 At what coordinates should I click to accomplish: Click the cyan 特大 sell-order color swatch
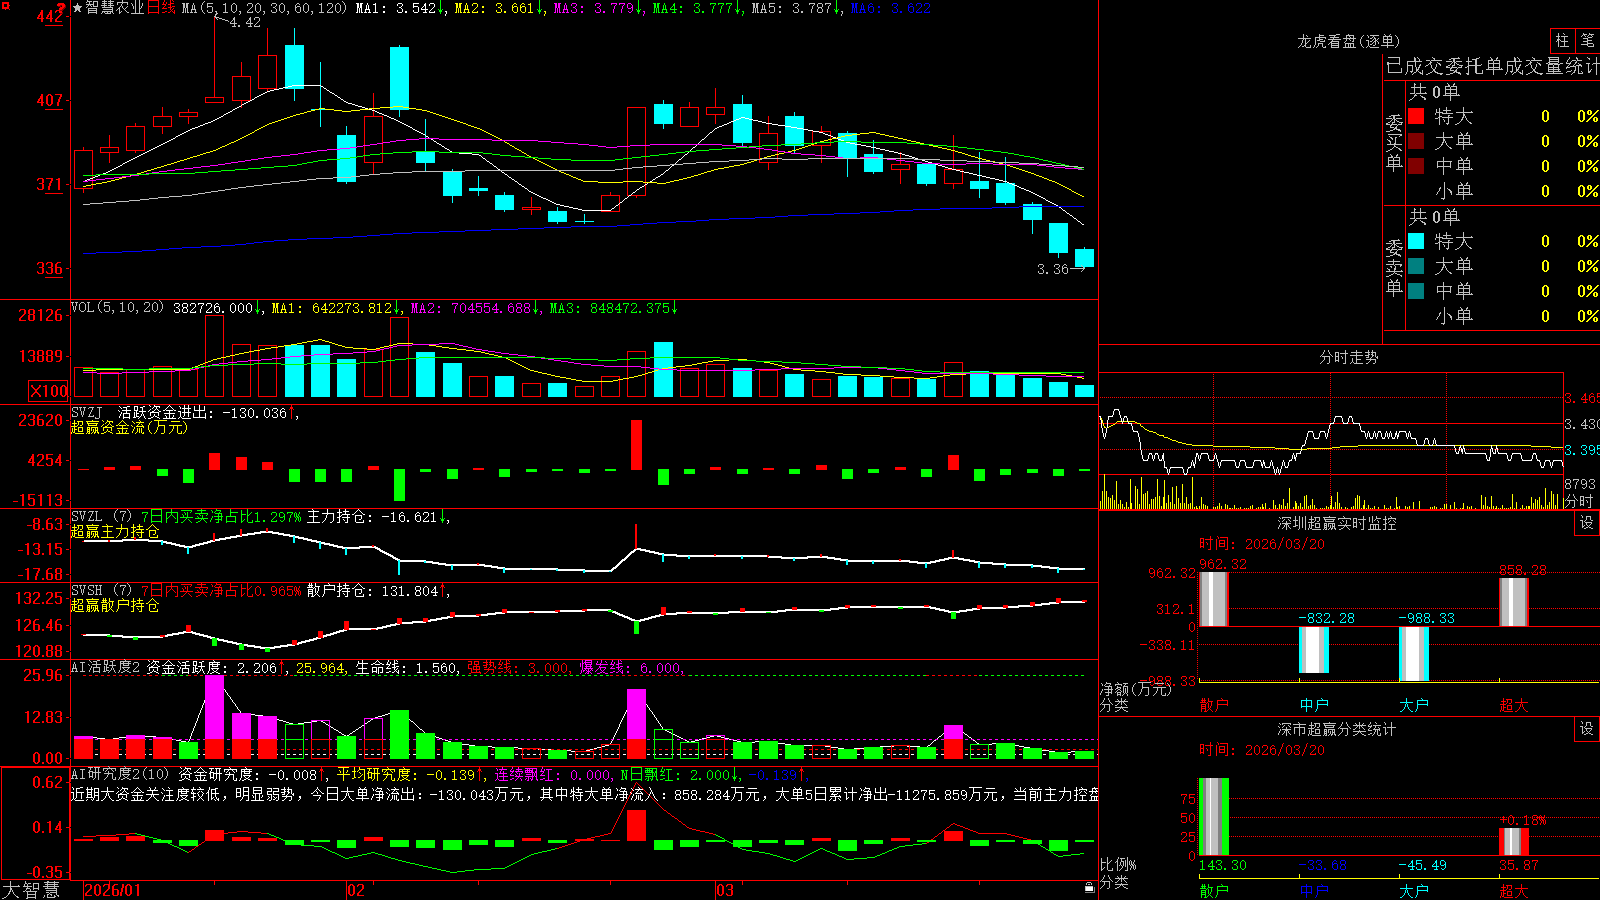[x=1416, y=241]
